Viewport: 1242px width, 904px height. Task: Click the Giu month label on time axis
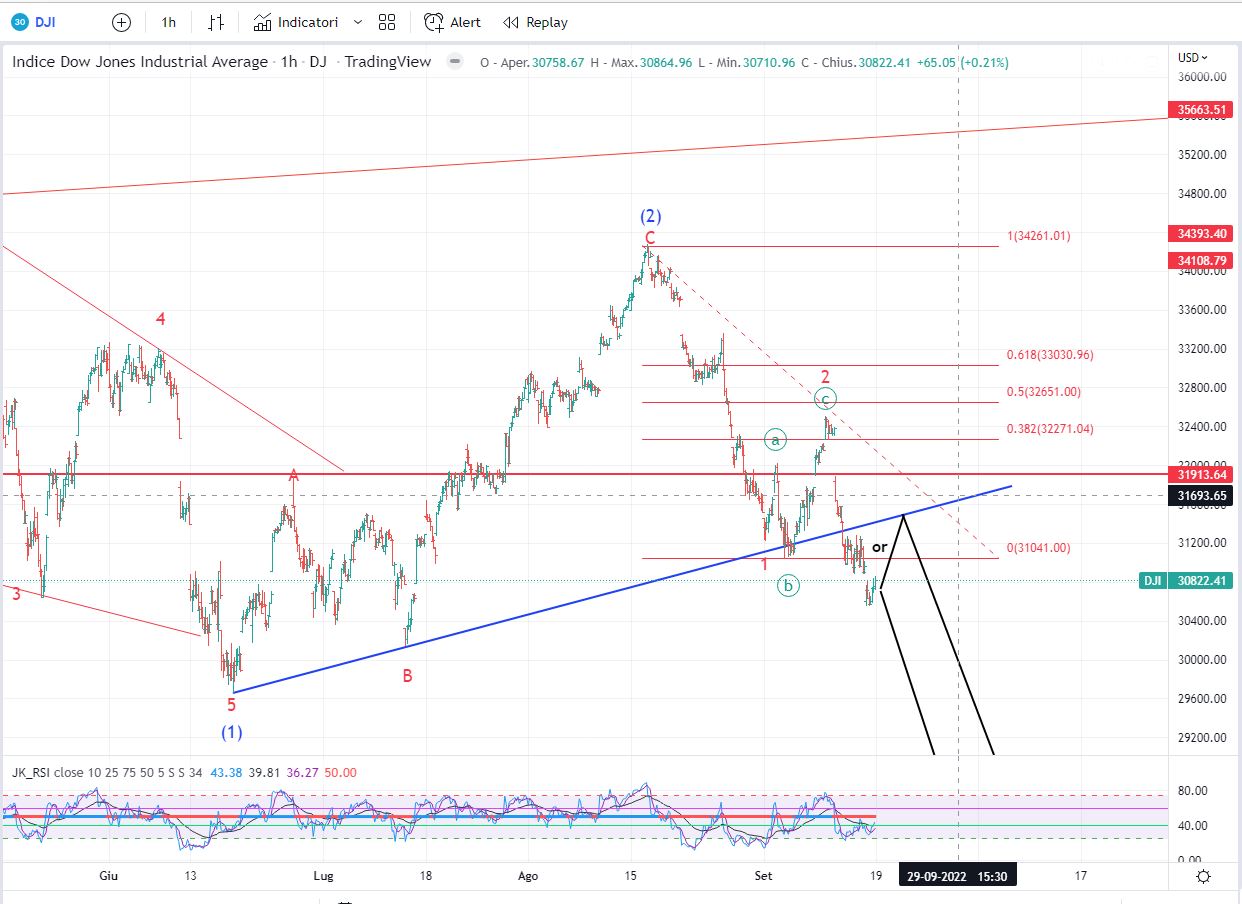(x=109, y=876)
